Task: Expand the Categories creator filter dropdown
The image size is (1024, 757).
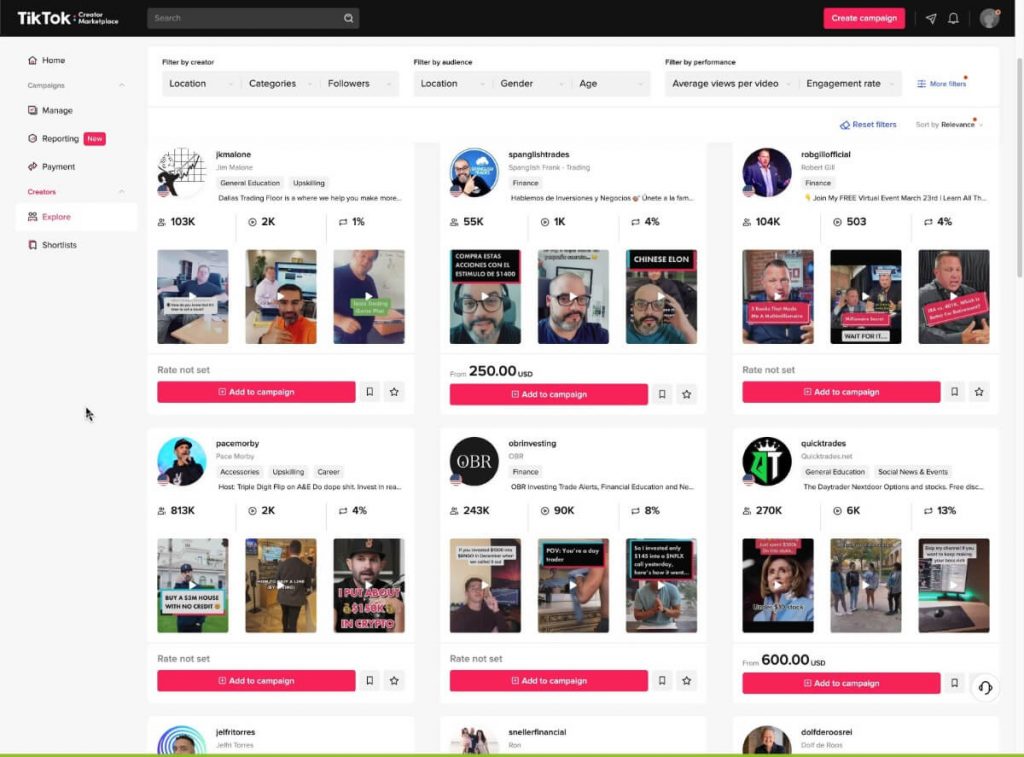Action: pos(279,84)
